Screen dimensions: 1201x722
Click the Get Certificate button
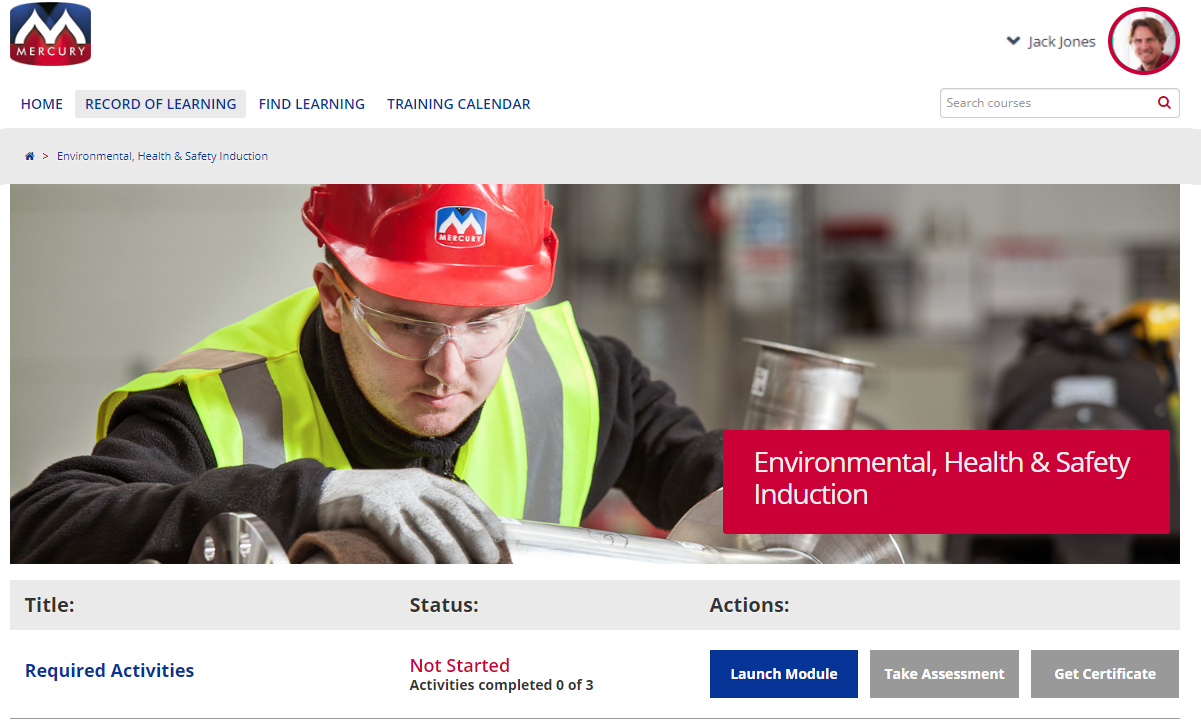1105,674
